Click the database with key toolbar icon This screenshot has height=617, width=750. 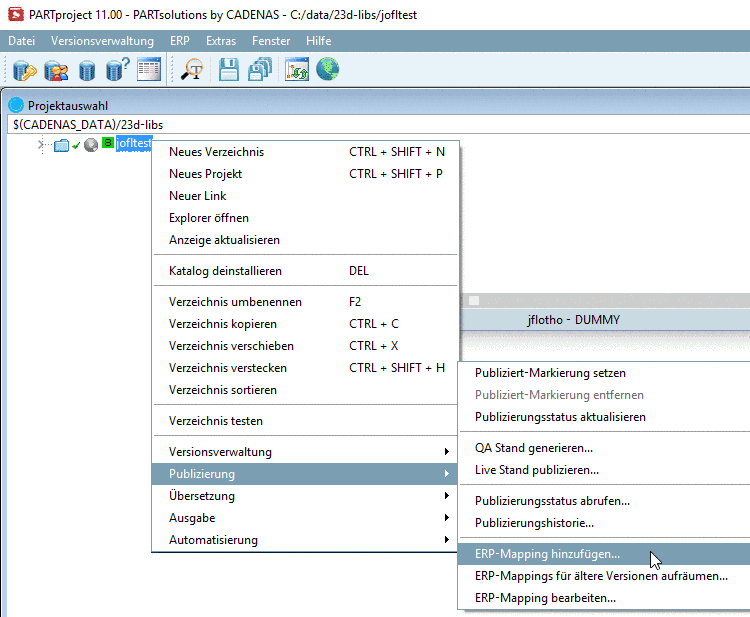(24, 70)
